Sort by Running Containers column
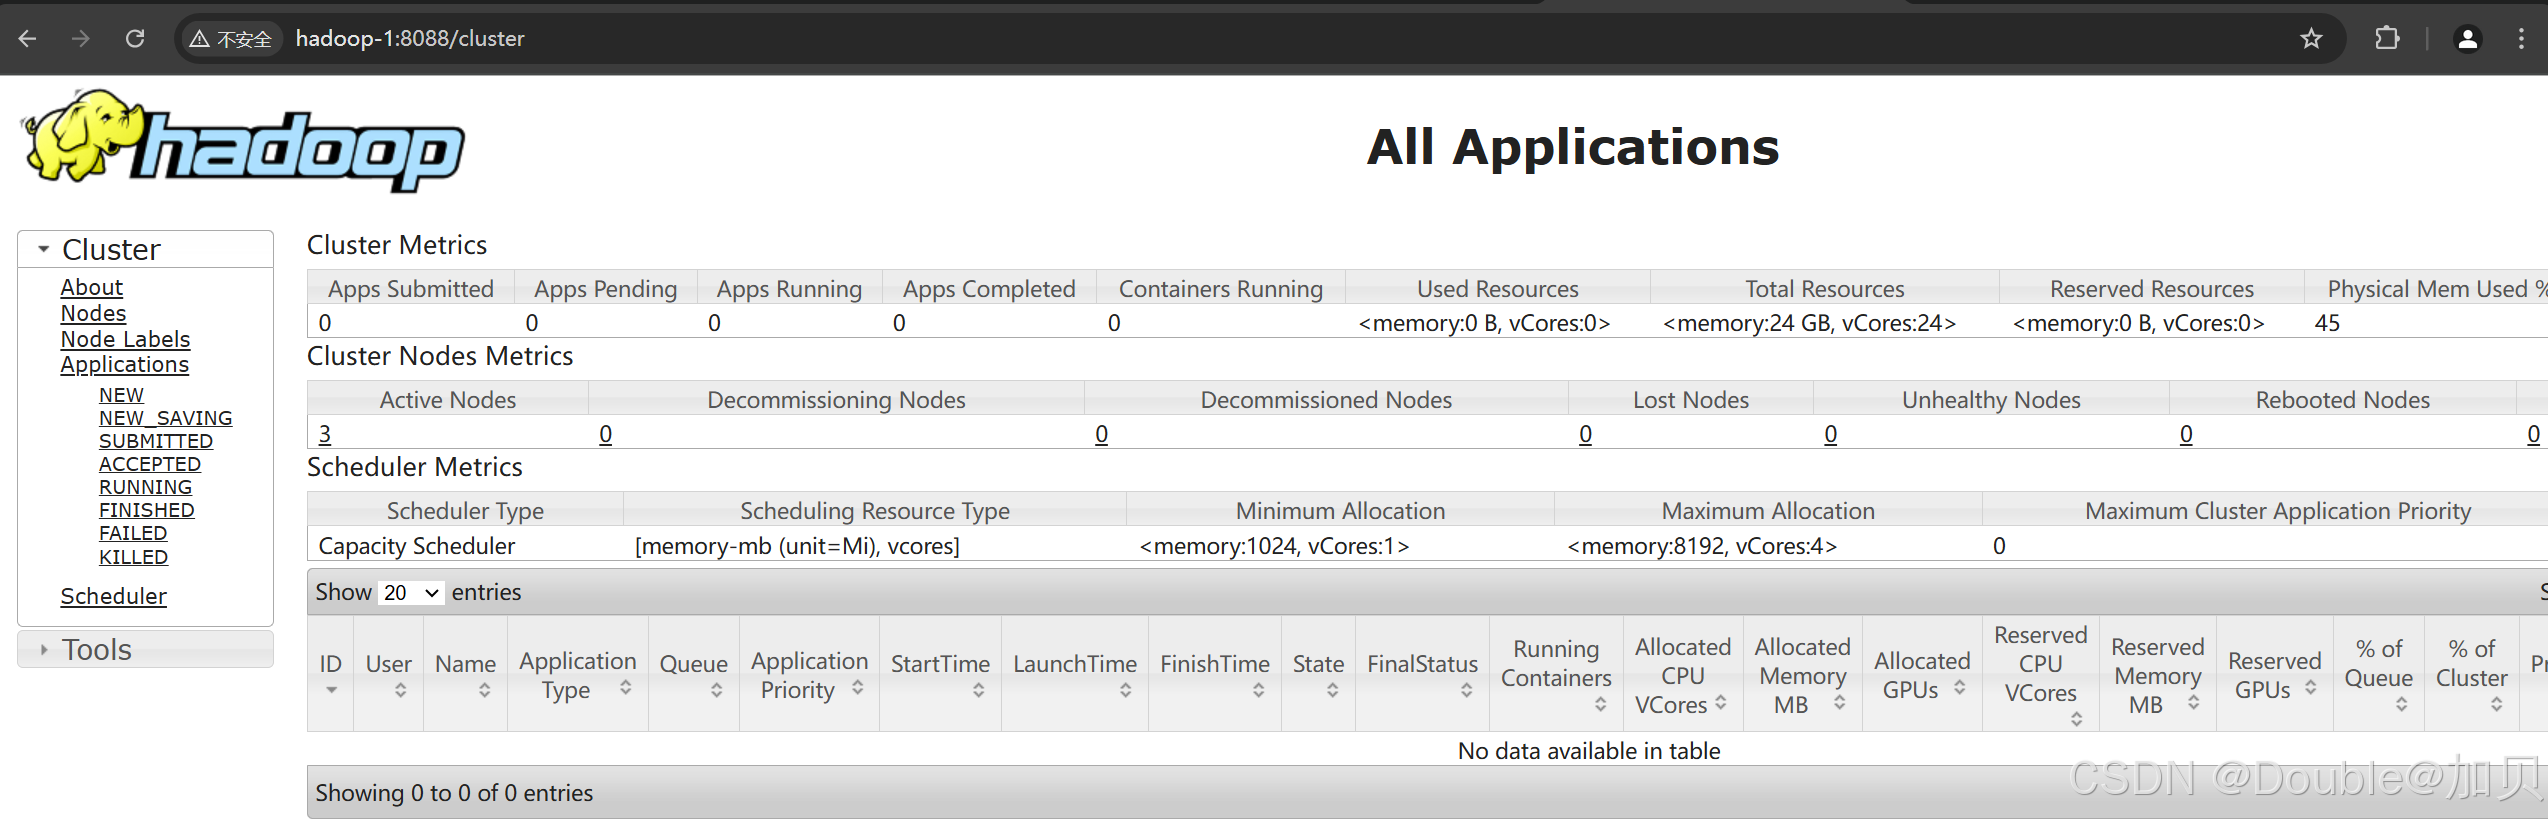The height and width of the screenshot is (819, 2548). [x=1556, y=673]
